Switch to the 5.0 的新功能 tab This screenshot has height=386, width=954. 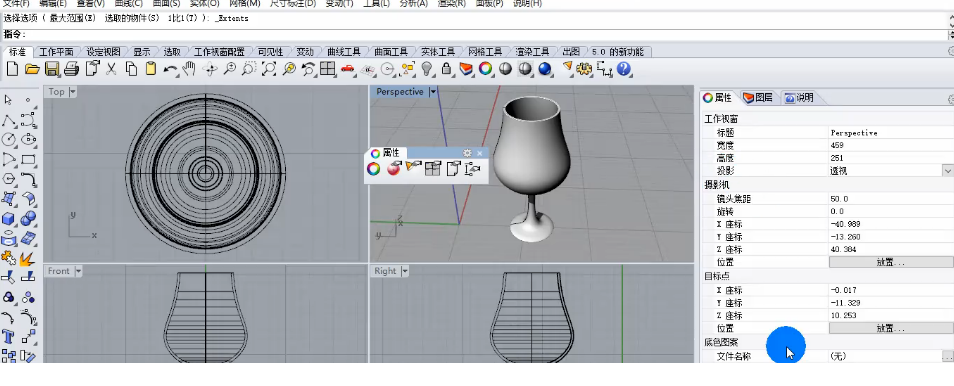coord(618,52)
